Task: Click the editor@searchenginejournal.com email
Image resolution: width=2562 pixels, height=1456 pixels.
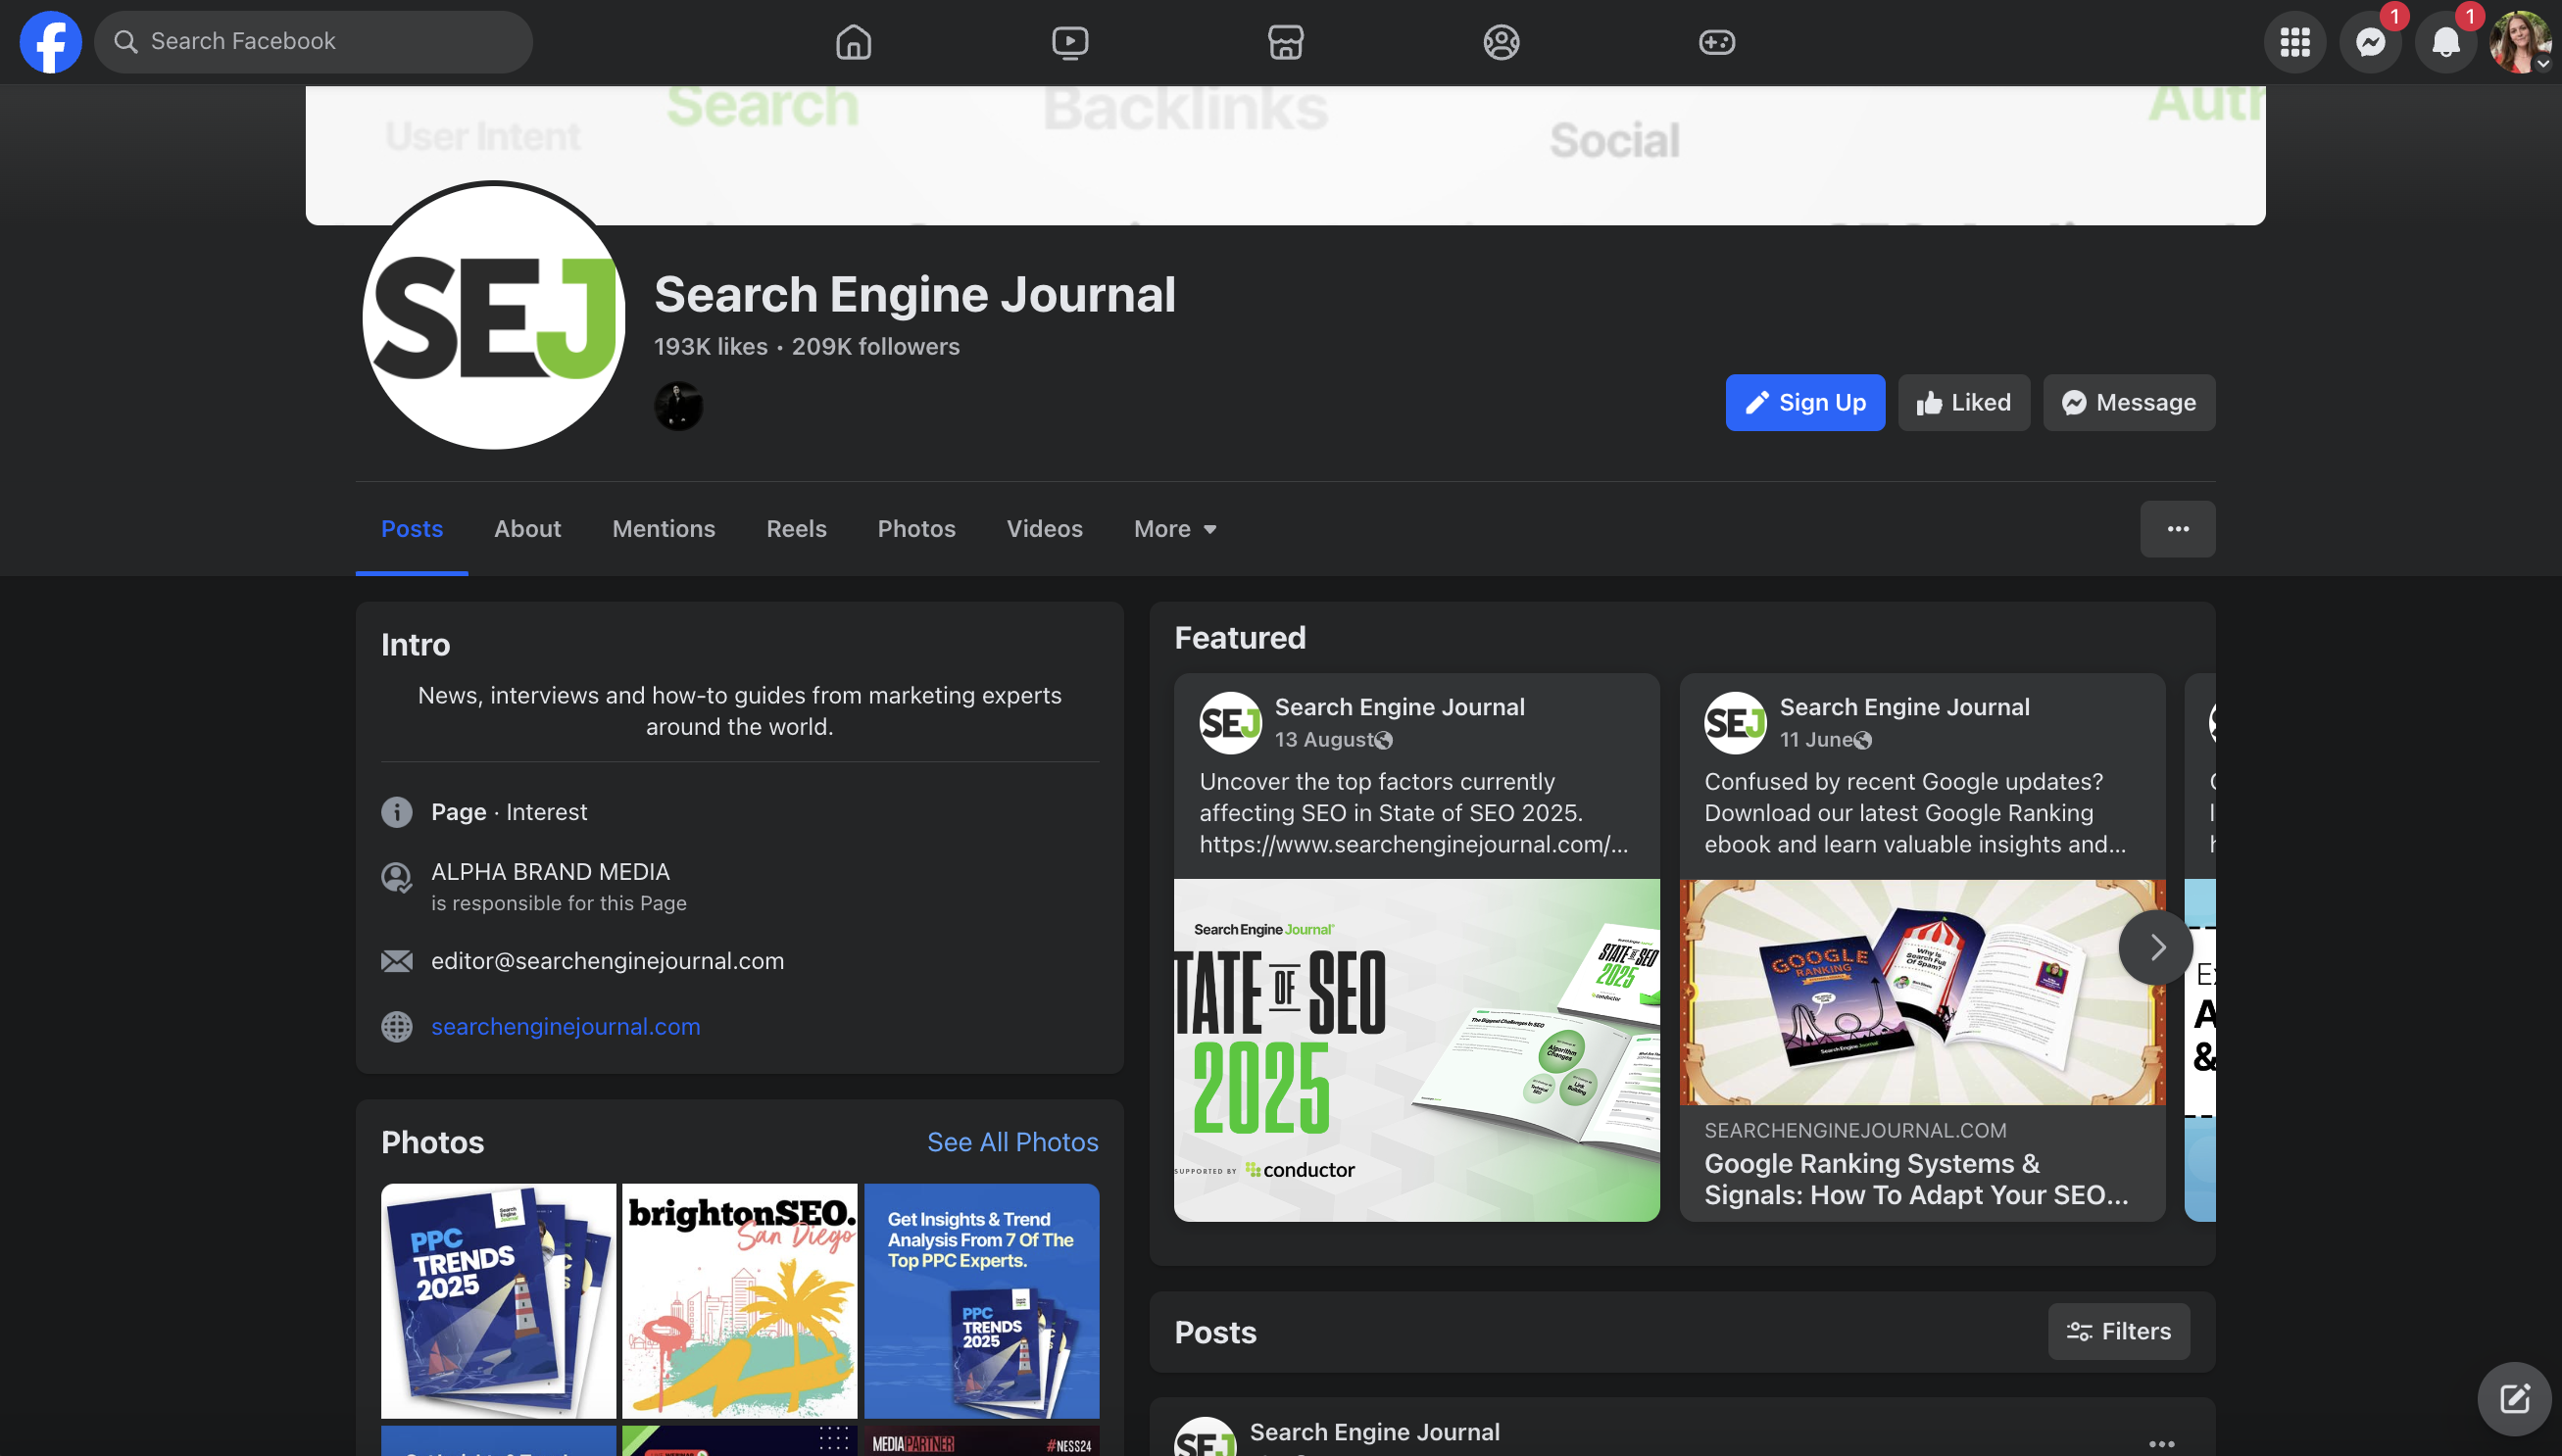Action: tap(607, 961)
